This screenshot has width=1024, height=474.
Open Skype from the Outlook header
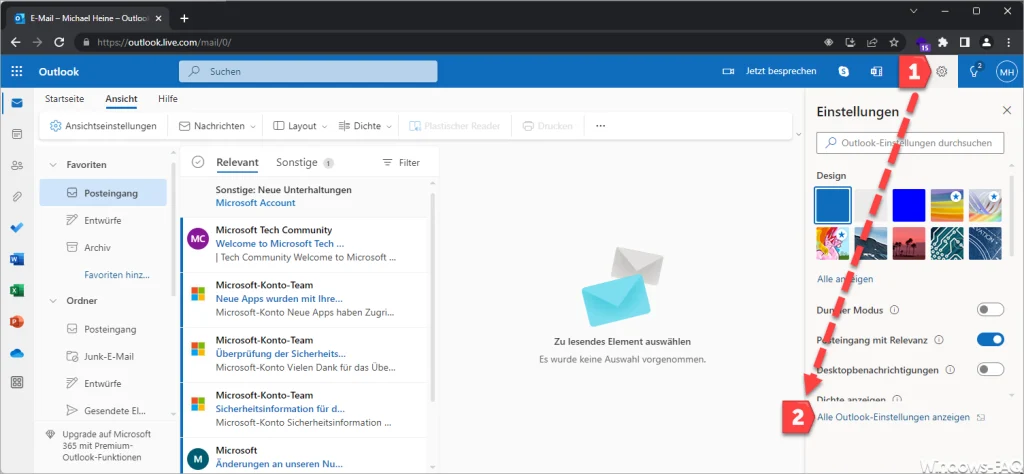coord(844,72)
